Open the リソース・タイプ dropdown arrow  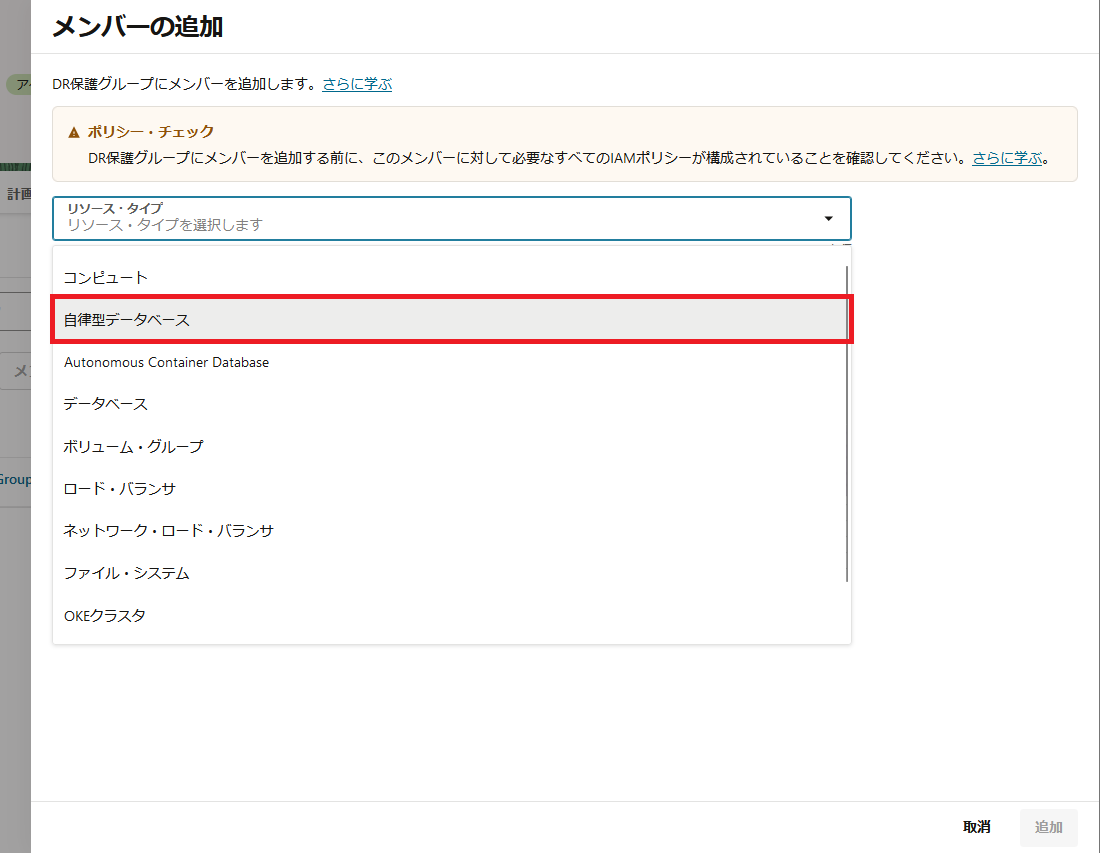(828, 218)
